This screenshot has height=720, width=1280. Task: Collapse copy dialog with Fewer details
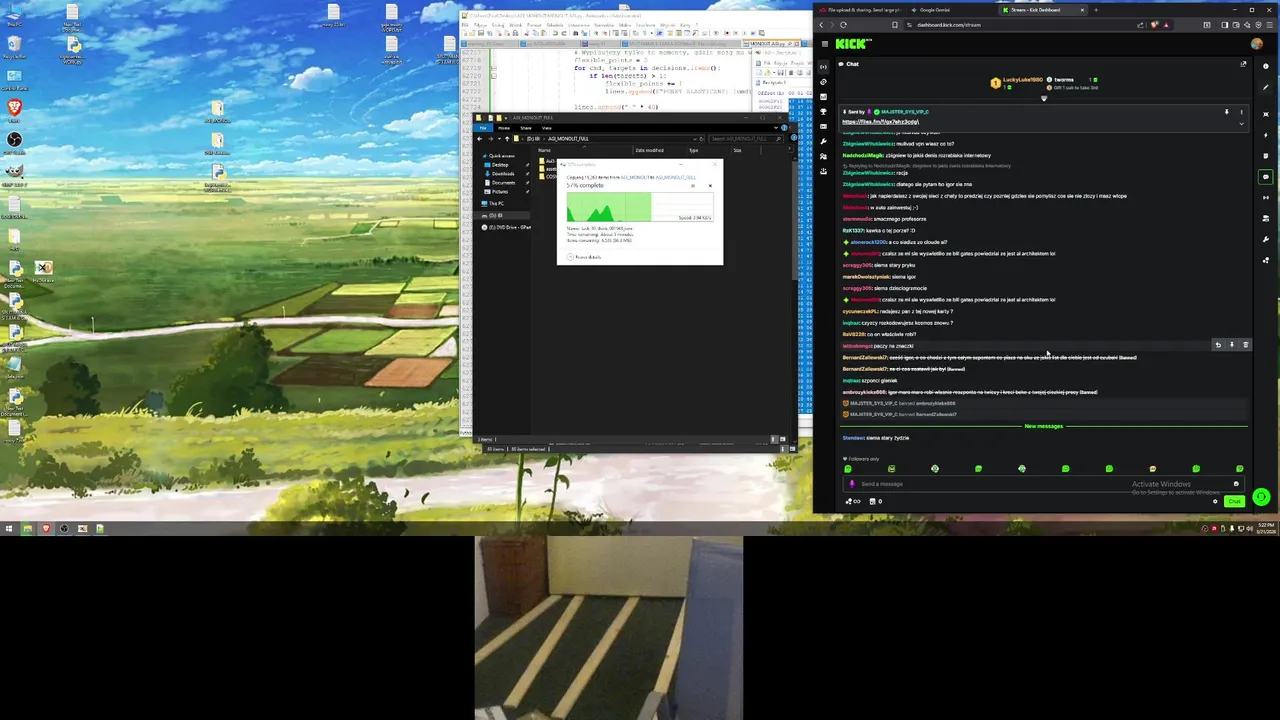click(583, 257)
